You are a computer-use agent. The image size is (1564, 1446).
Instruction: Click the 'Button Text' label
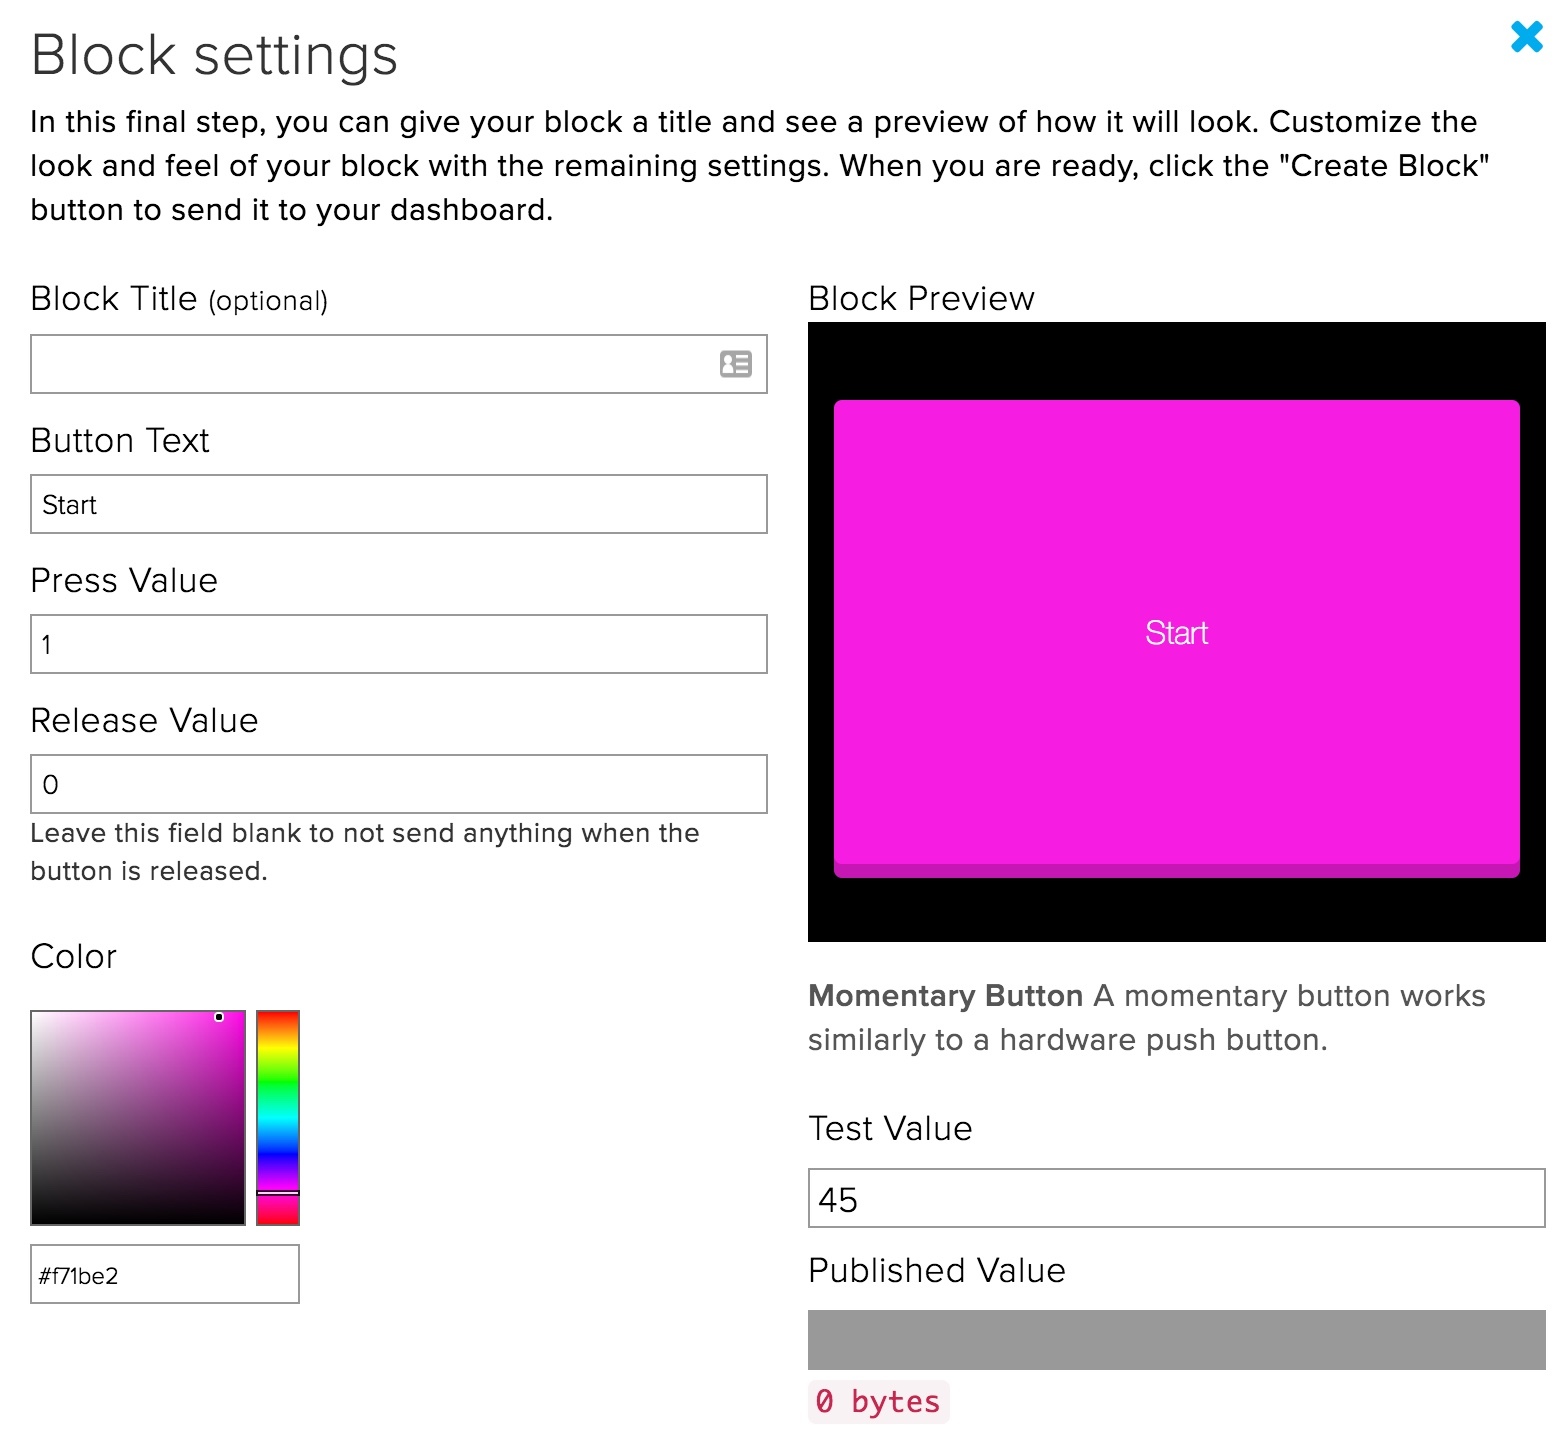(120, 440)
